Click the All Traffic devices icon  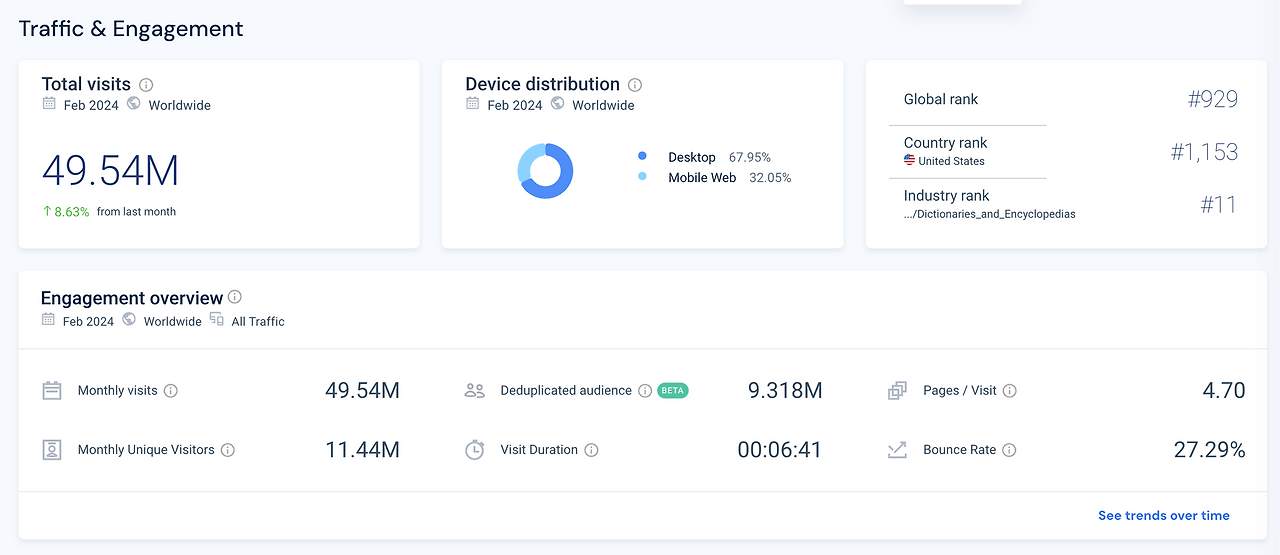tap(217, 320)
